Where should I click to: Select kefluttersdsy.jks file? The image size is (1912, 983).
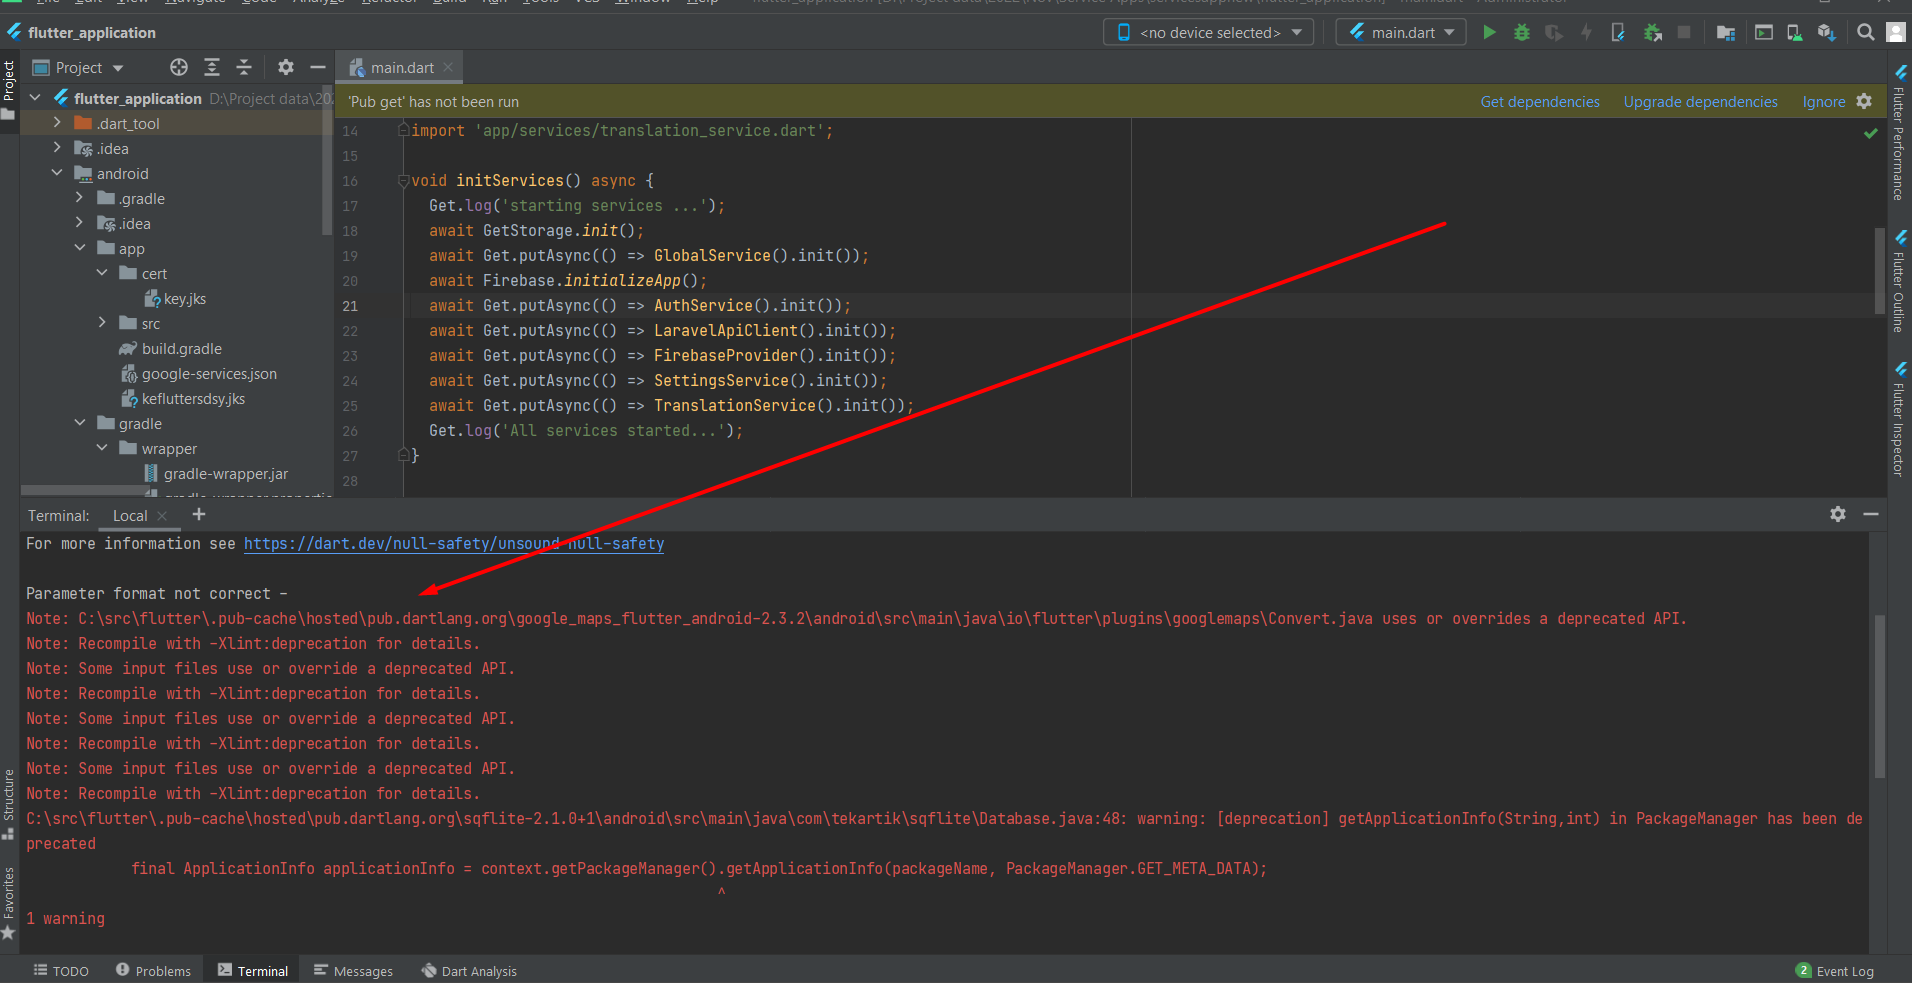tap(183, 398)
